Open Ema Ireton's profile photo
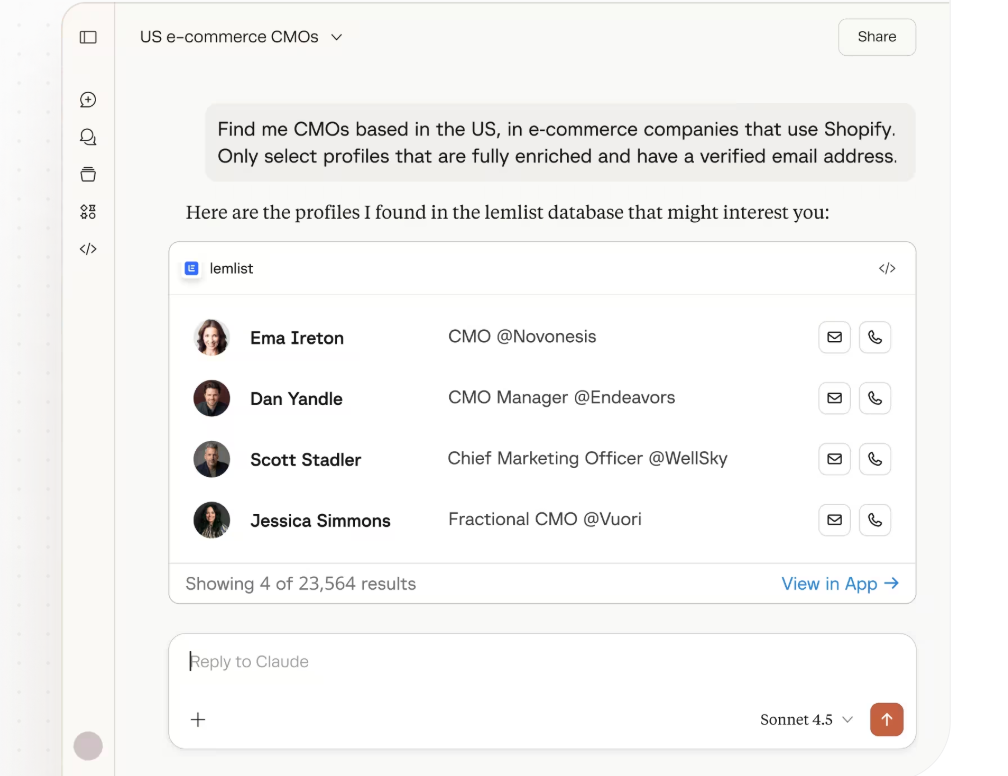Image resolution: width=1008 pixels, height=776 pixels. 212,337
